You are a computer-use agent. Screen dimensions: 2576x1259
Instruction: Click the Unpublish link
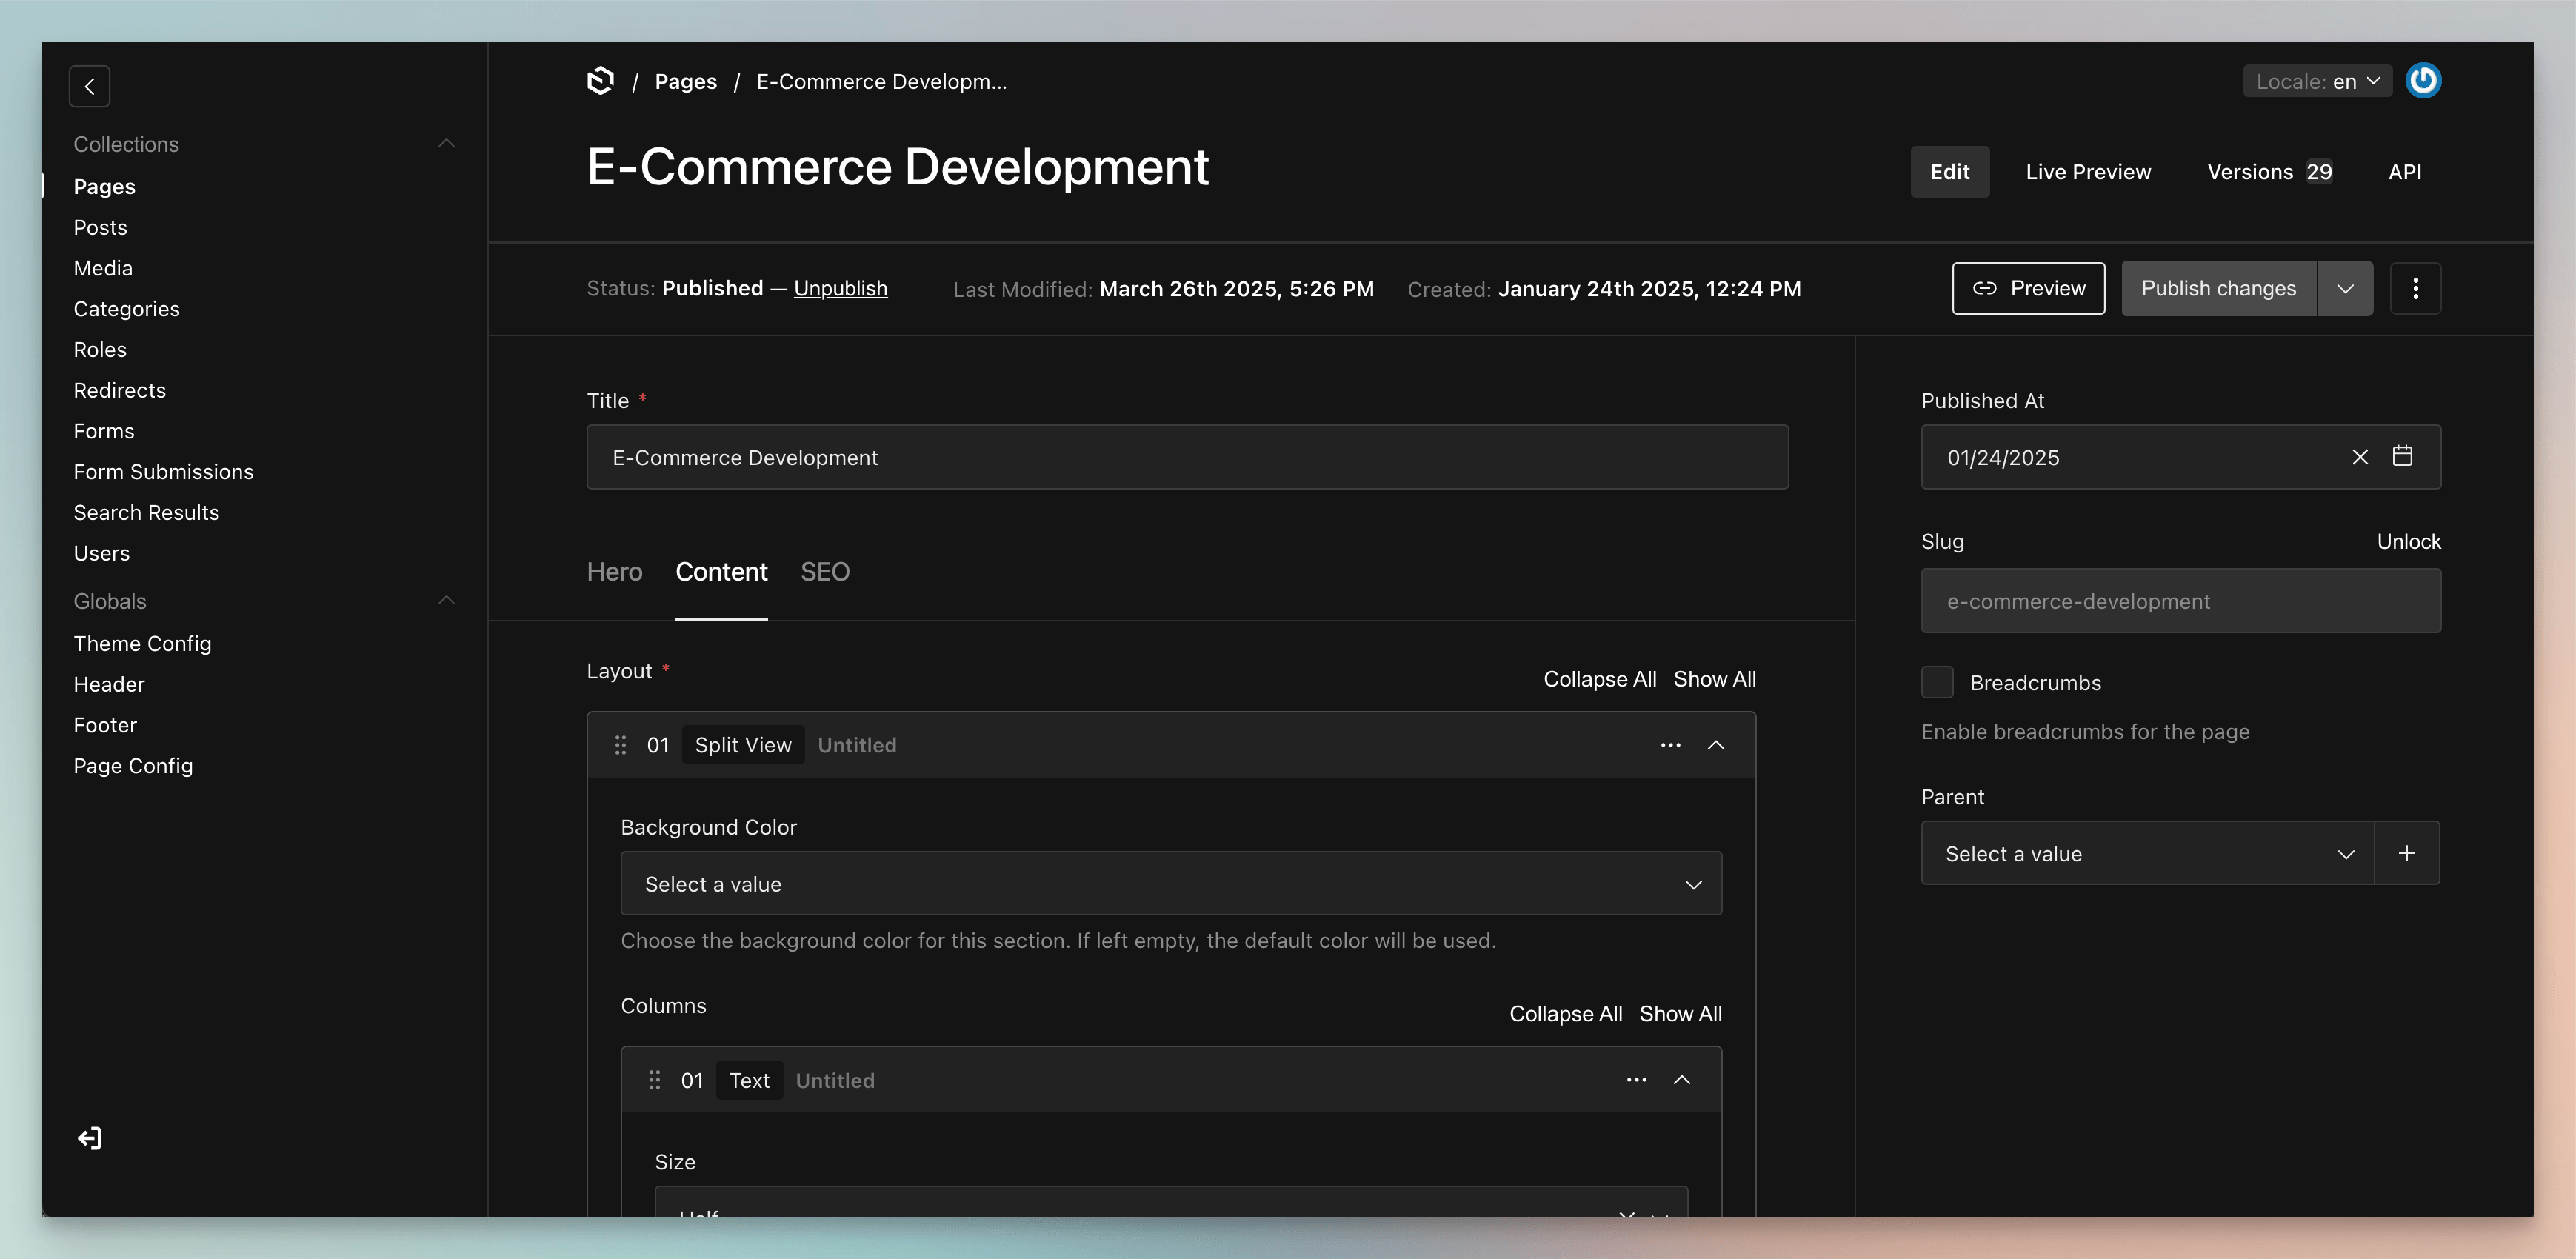tap(840, 289)
